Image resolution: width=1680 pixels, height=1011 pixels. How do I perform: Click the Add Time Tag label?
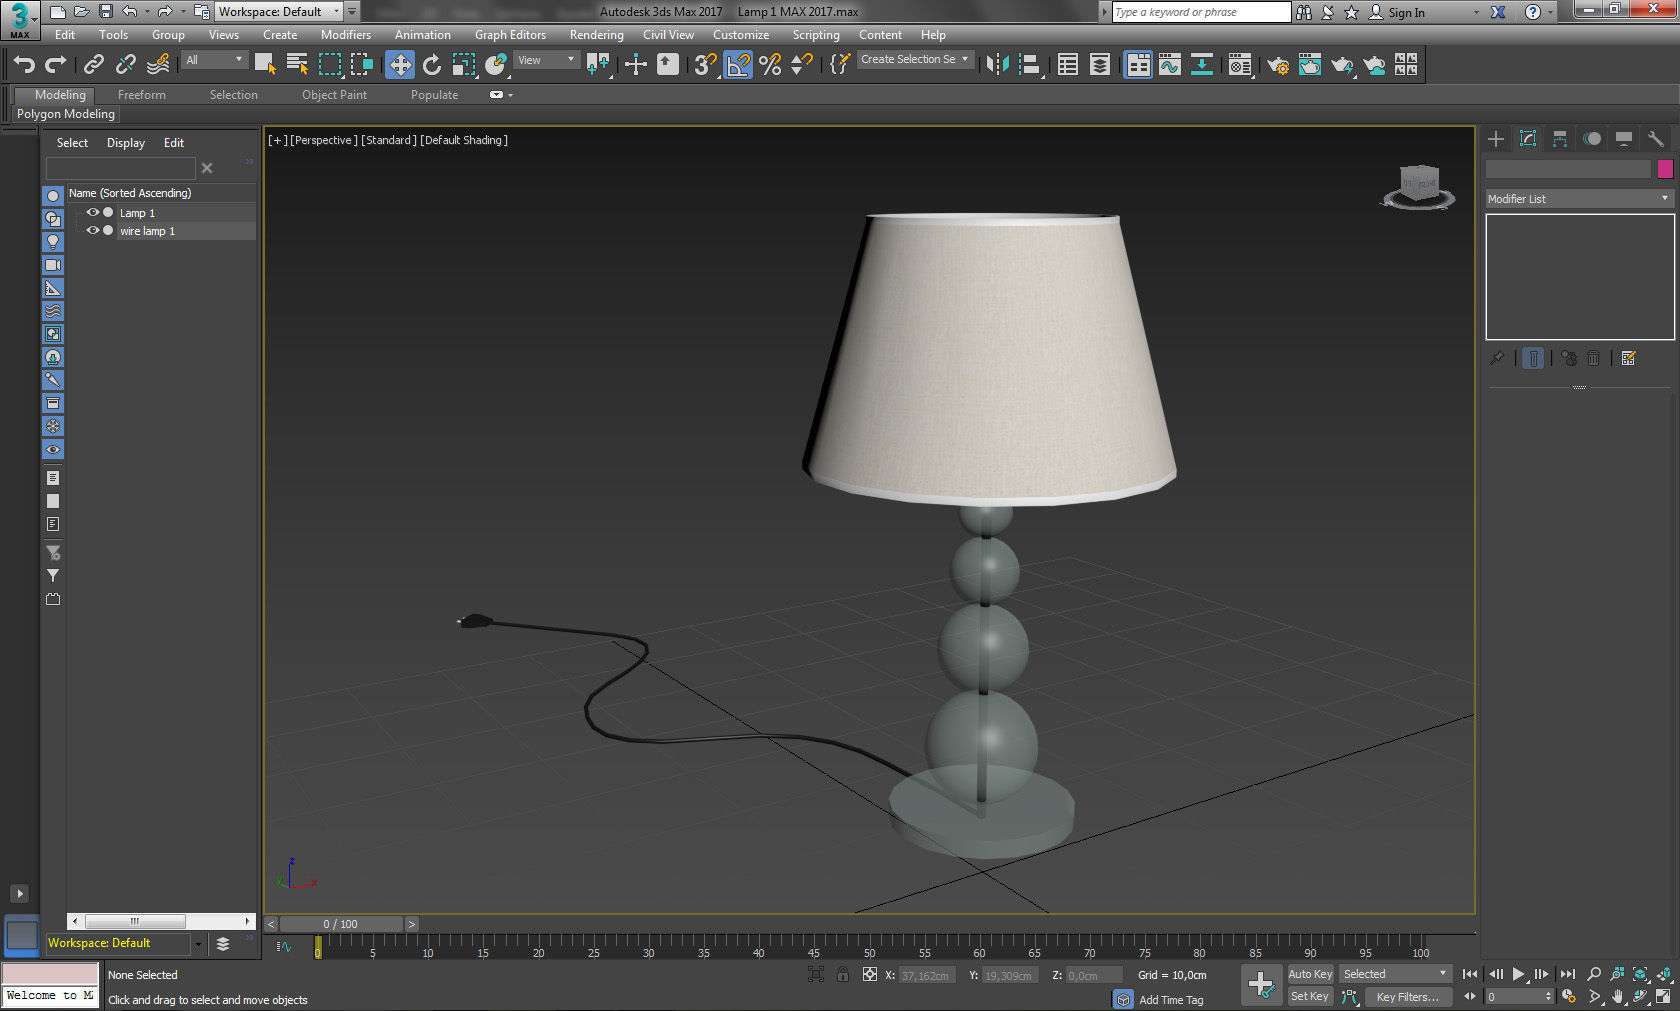(x=1171, y=1000)
